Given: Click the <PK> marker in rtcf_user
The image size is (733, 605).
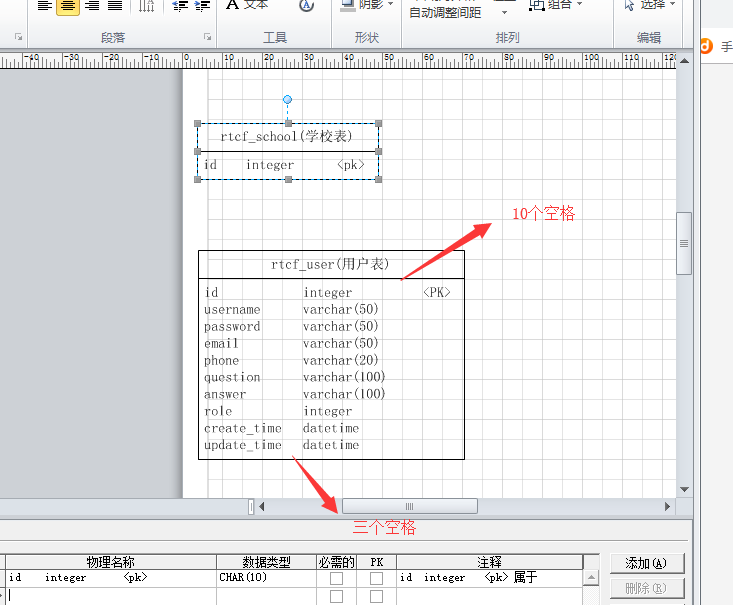Looking at the screenshot, I should click(437, 292).
